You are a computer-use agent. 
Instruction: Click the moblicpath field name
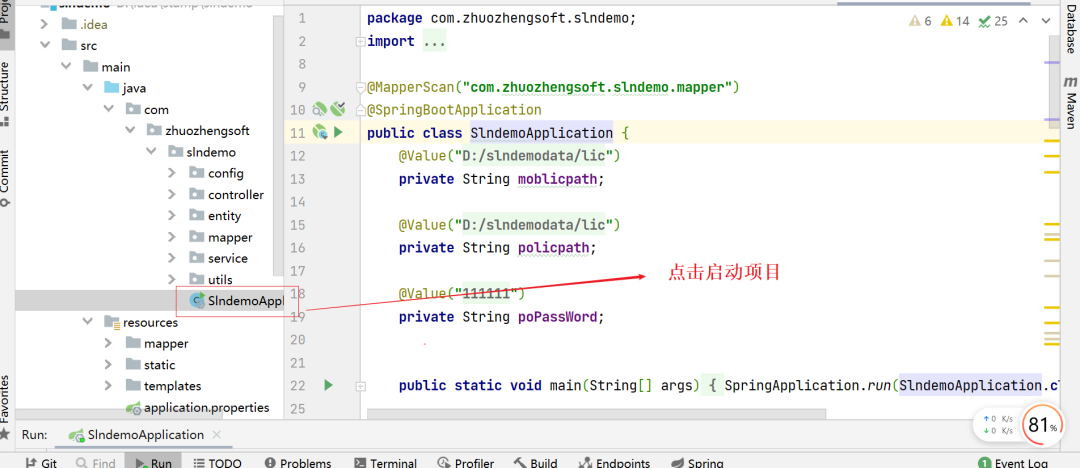pos(560,179)
